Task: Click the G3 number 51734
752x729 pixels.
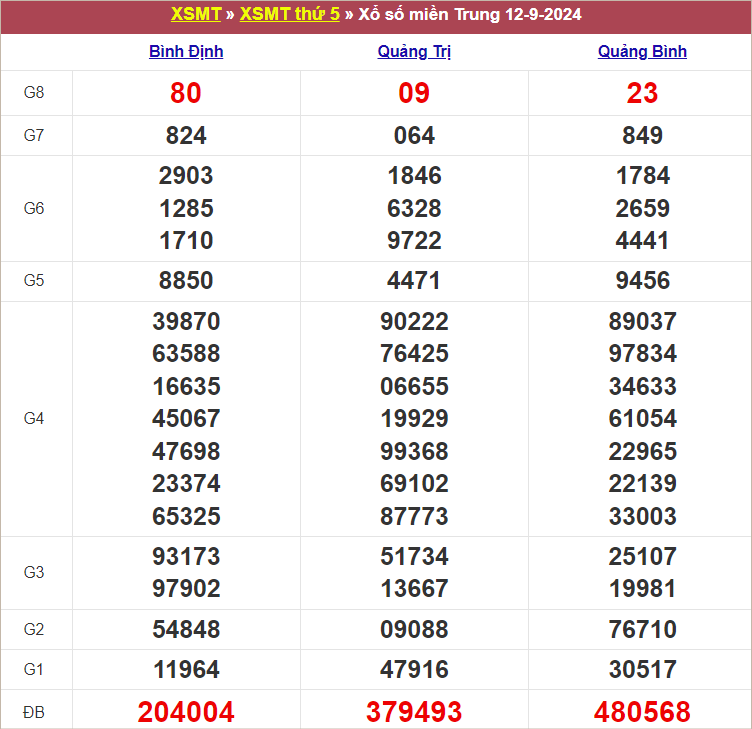Action: pyautogui.click(x=414, y=556)
